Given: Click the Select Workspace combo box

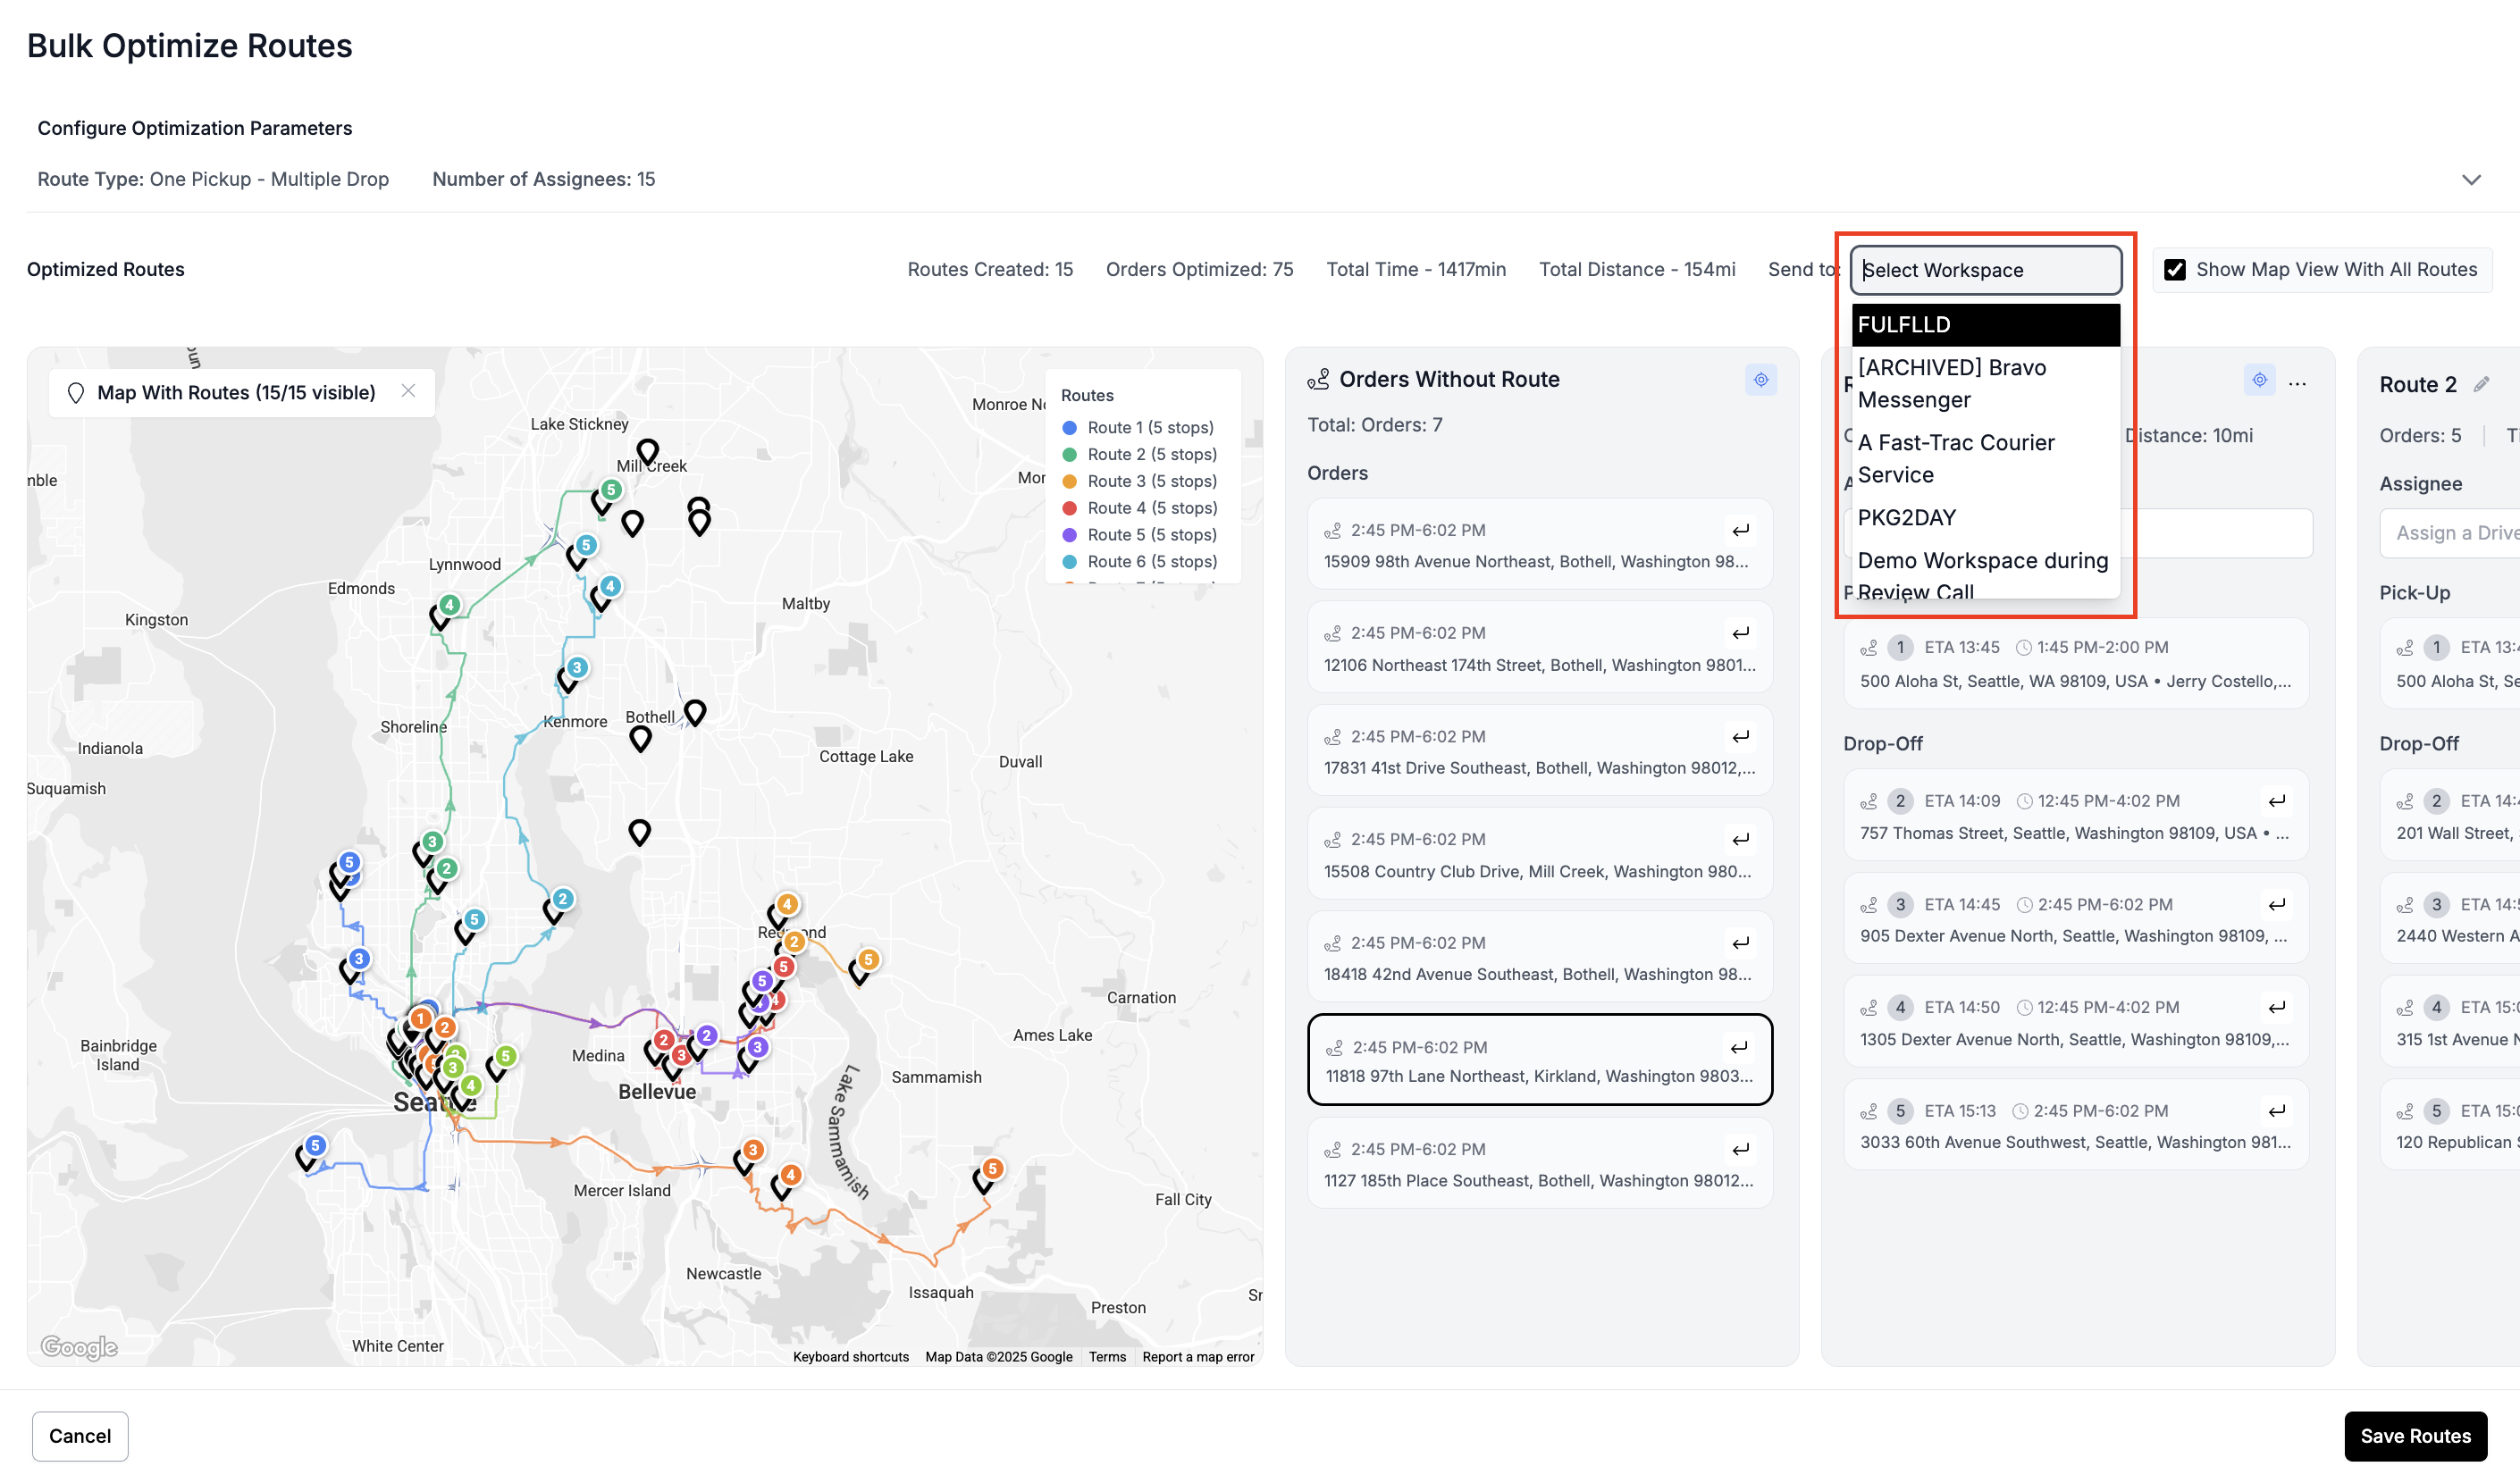Looking at the screenshot, I should [x=1985, y=270].
